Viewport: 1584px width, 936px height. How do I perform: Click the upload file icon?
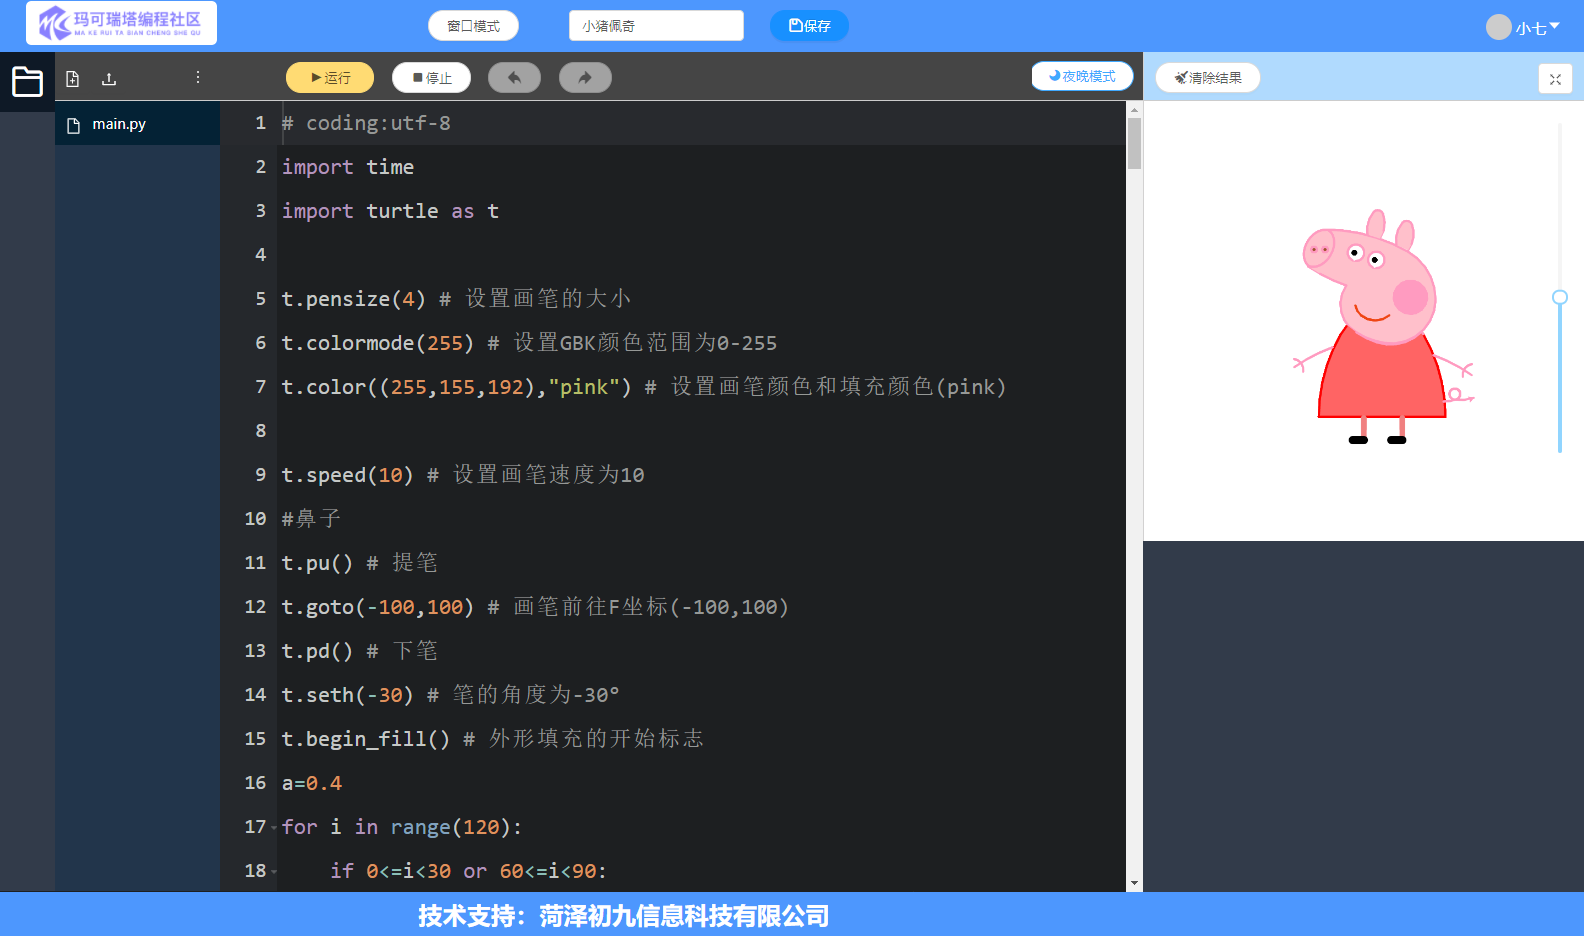point(109,79)
